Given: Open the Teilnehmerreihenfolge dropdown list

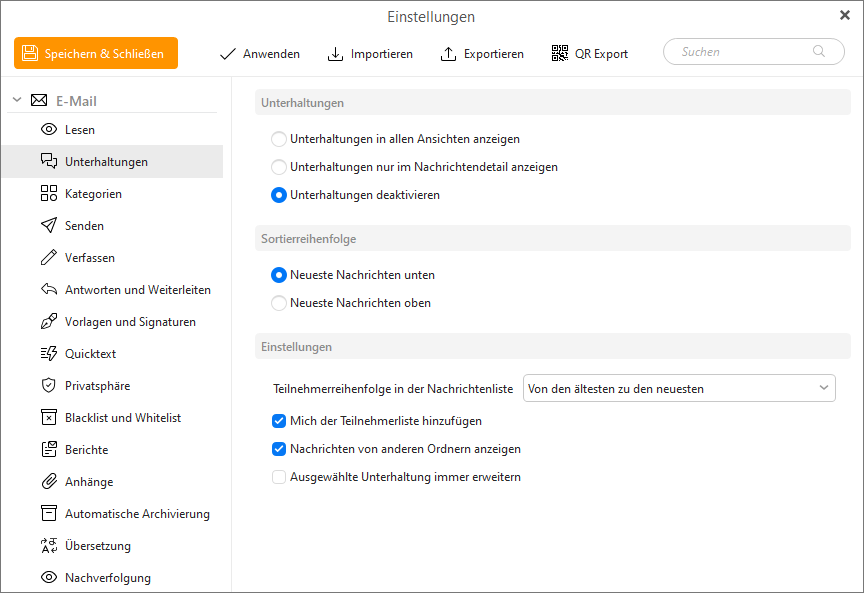Looking at the screenshot, I should [679, 388].
